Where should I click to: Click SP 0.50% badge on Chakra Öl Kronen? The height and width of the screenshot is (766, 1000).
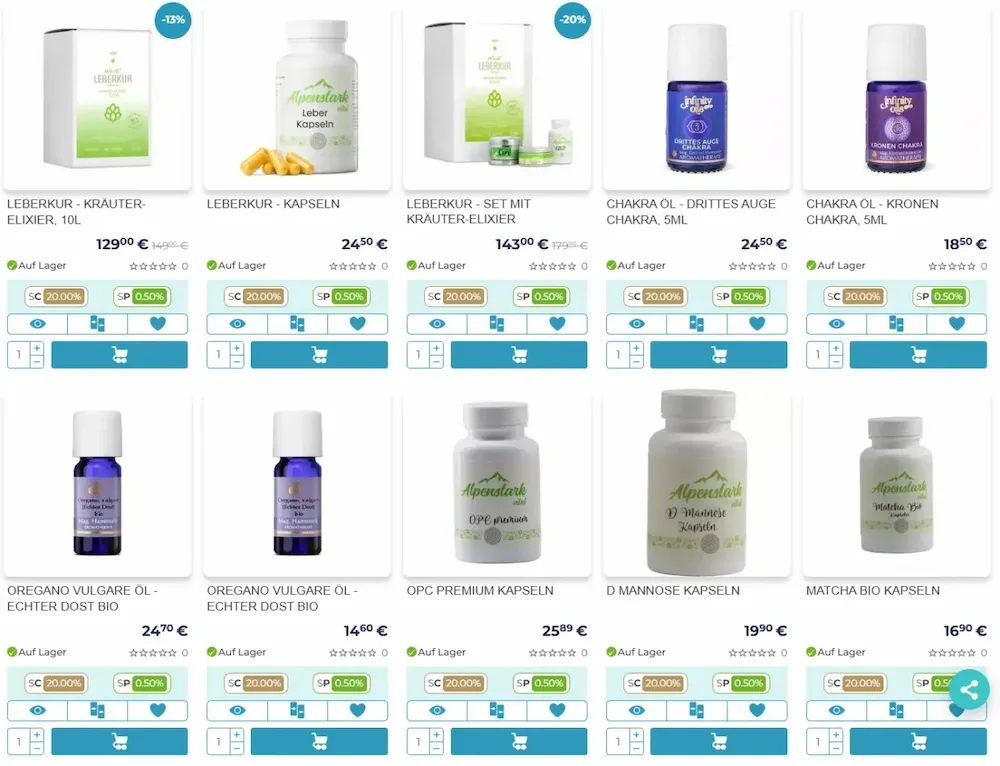click(x=941, y=297)
